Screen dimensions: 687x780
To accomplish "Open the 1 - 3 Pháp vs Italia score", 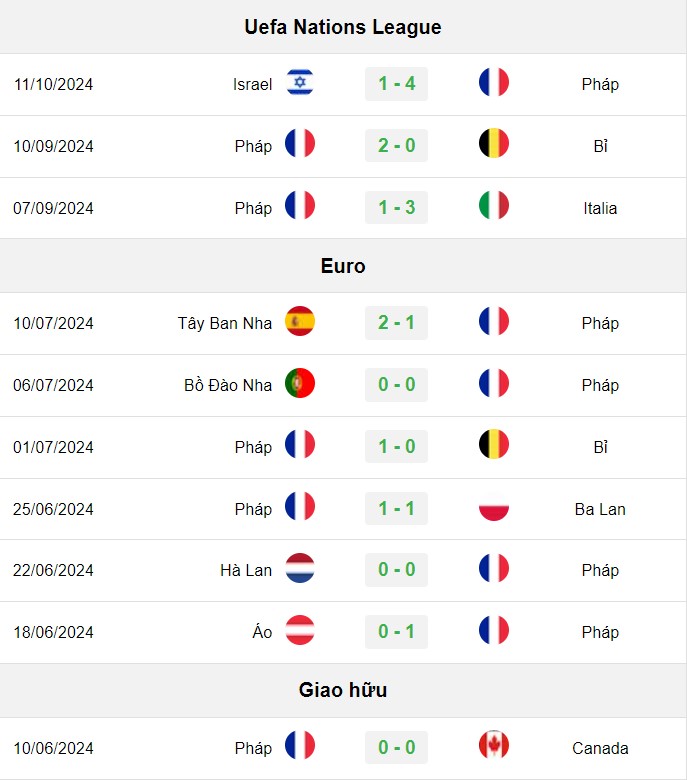I will (396, 207).
